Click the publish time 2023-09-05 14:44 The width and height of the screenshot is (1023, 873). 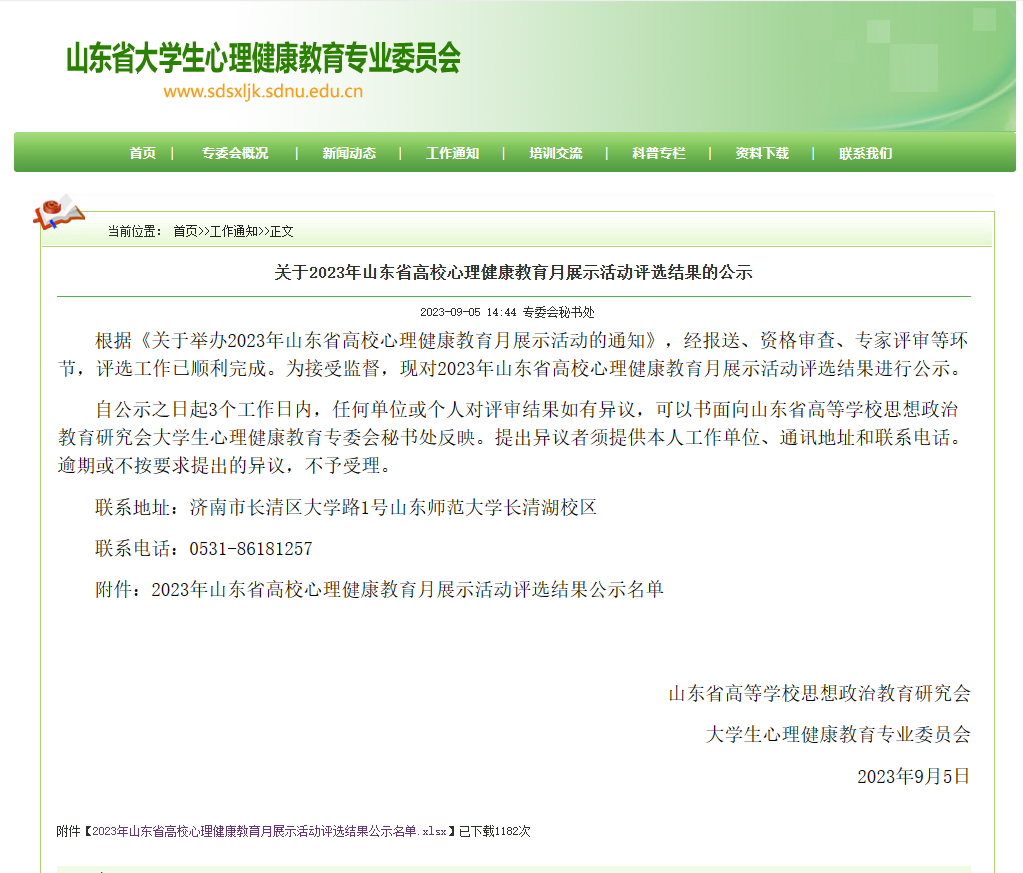468,313
